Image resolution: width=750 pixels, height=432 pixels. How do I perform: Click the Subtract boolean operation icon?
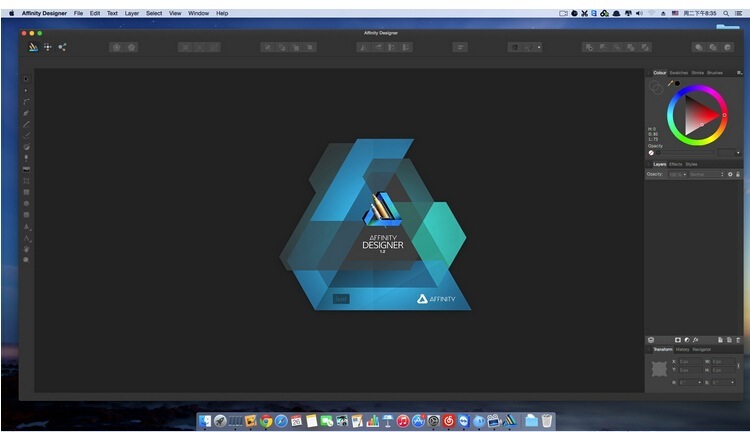[x=603, y=47]
